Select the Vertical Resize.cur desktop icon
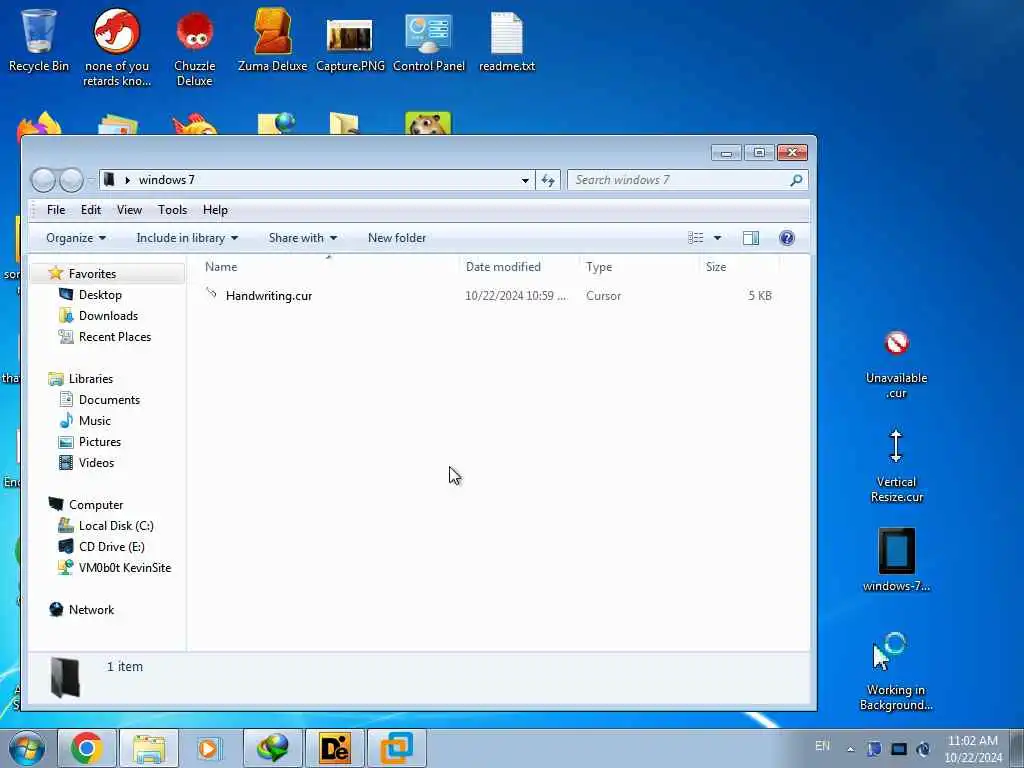1024x768 pixels. coord(897,466)
